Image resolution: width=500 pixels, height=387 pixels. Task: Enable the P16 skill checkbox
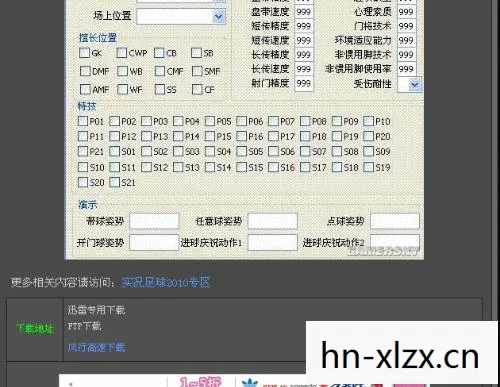tap(241, 136)
